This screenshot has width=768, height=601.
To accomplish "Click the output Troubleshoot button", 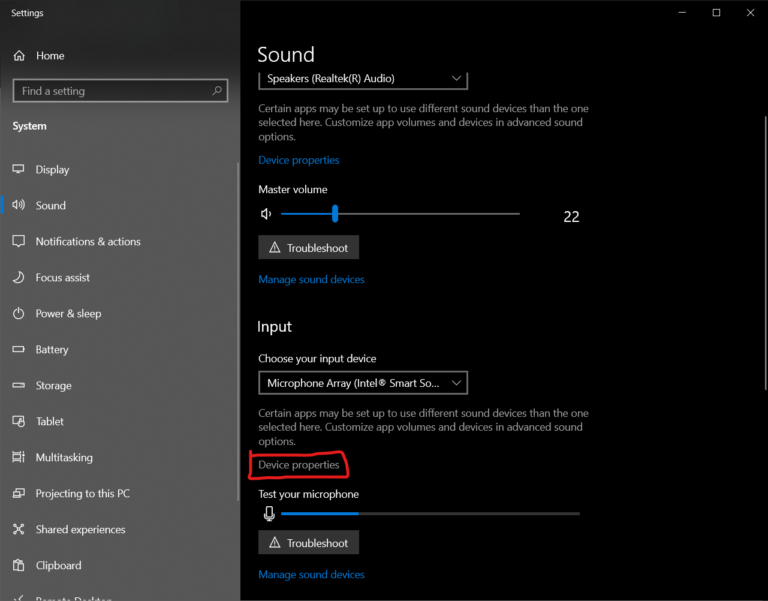I will tap(308, 248).
